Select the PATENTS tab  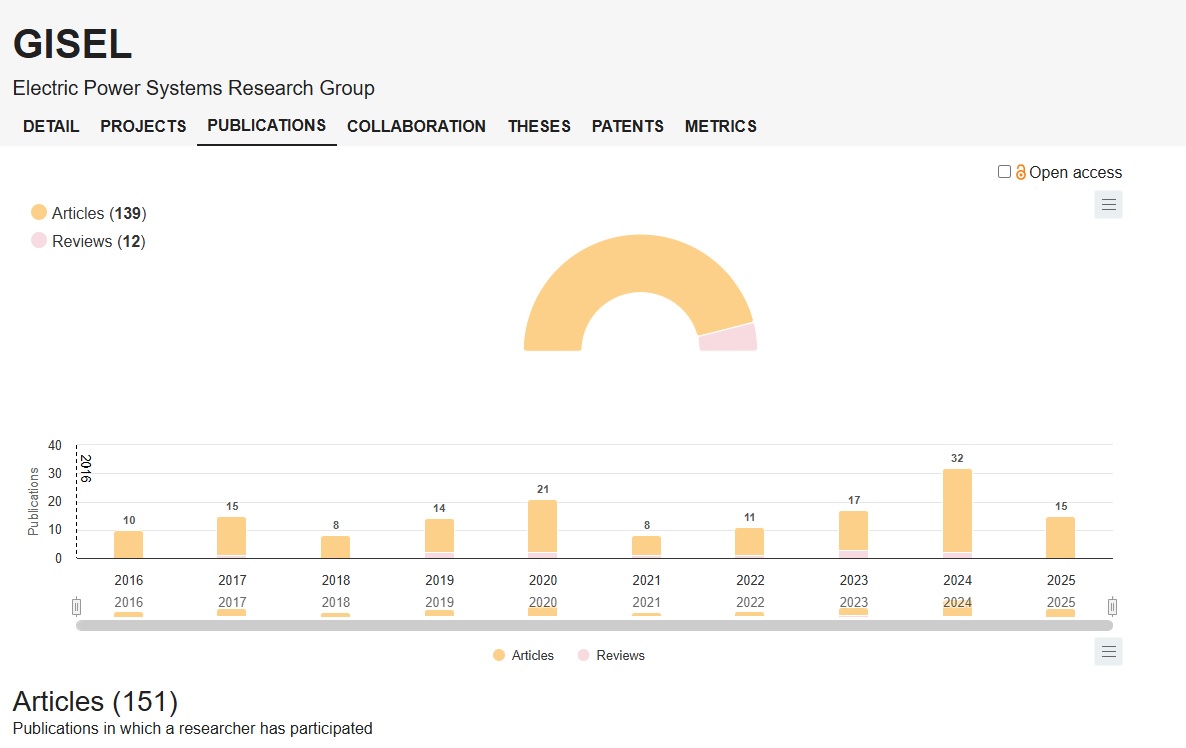click(x=627, y=126)
